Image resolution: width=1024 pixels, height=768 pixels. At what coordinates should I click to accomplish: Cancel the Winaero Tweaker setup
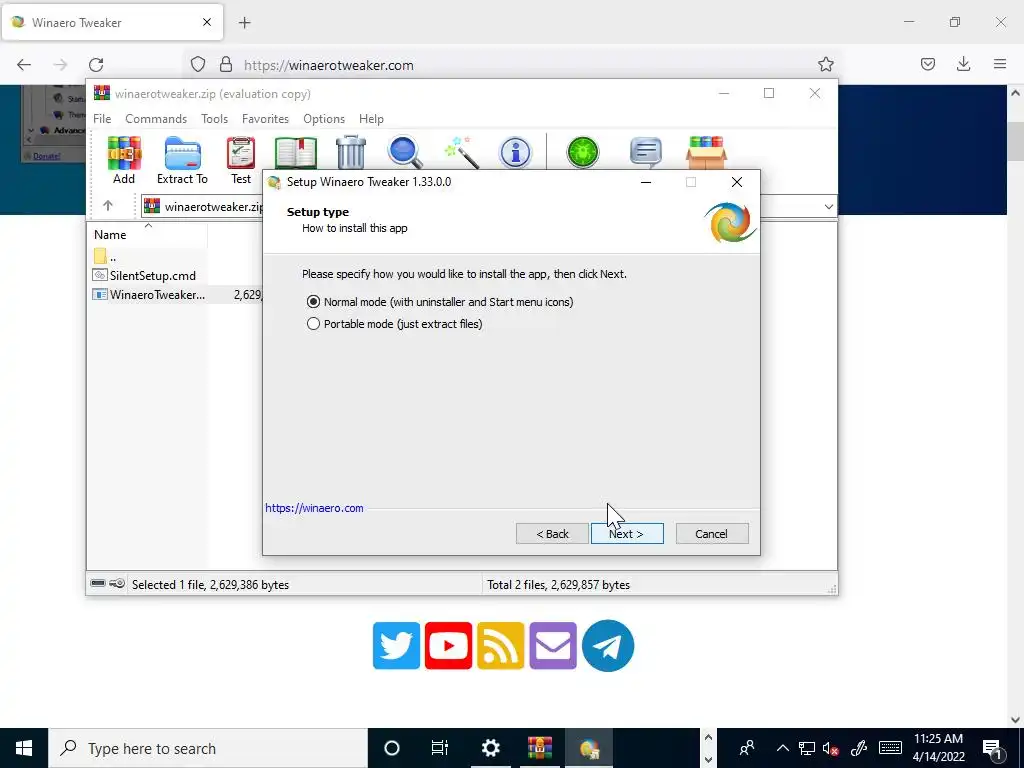pyautogui.click(x=712, y=534)
